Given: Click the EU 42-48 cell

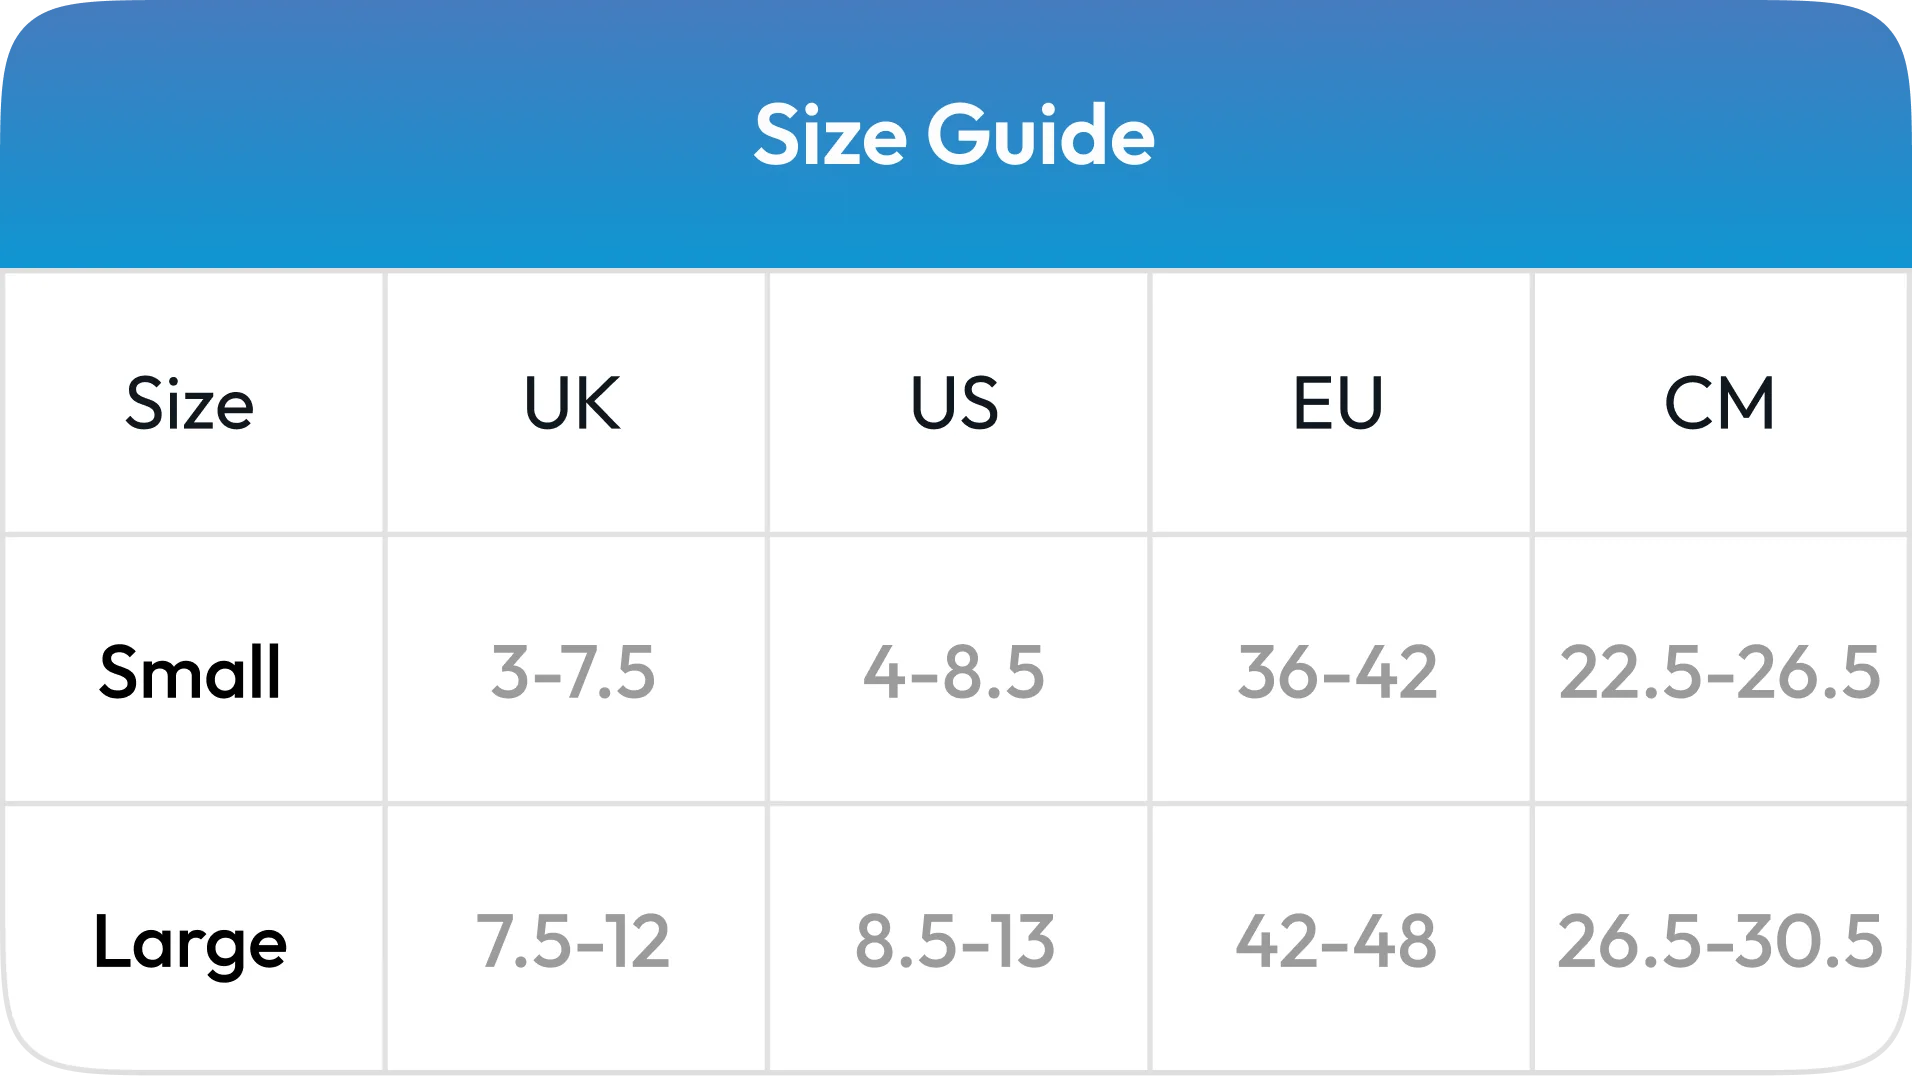Looking at the screenshot, I should [1338, 941].
